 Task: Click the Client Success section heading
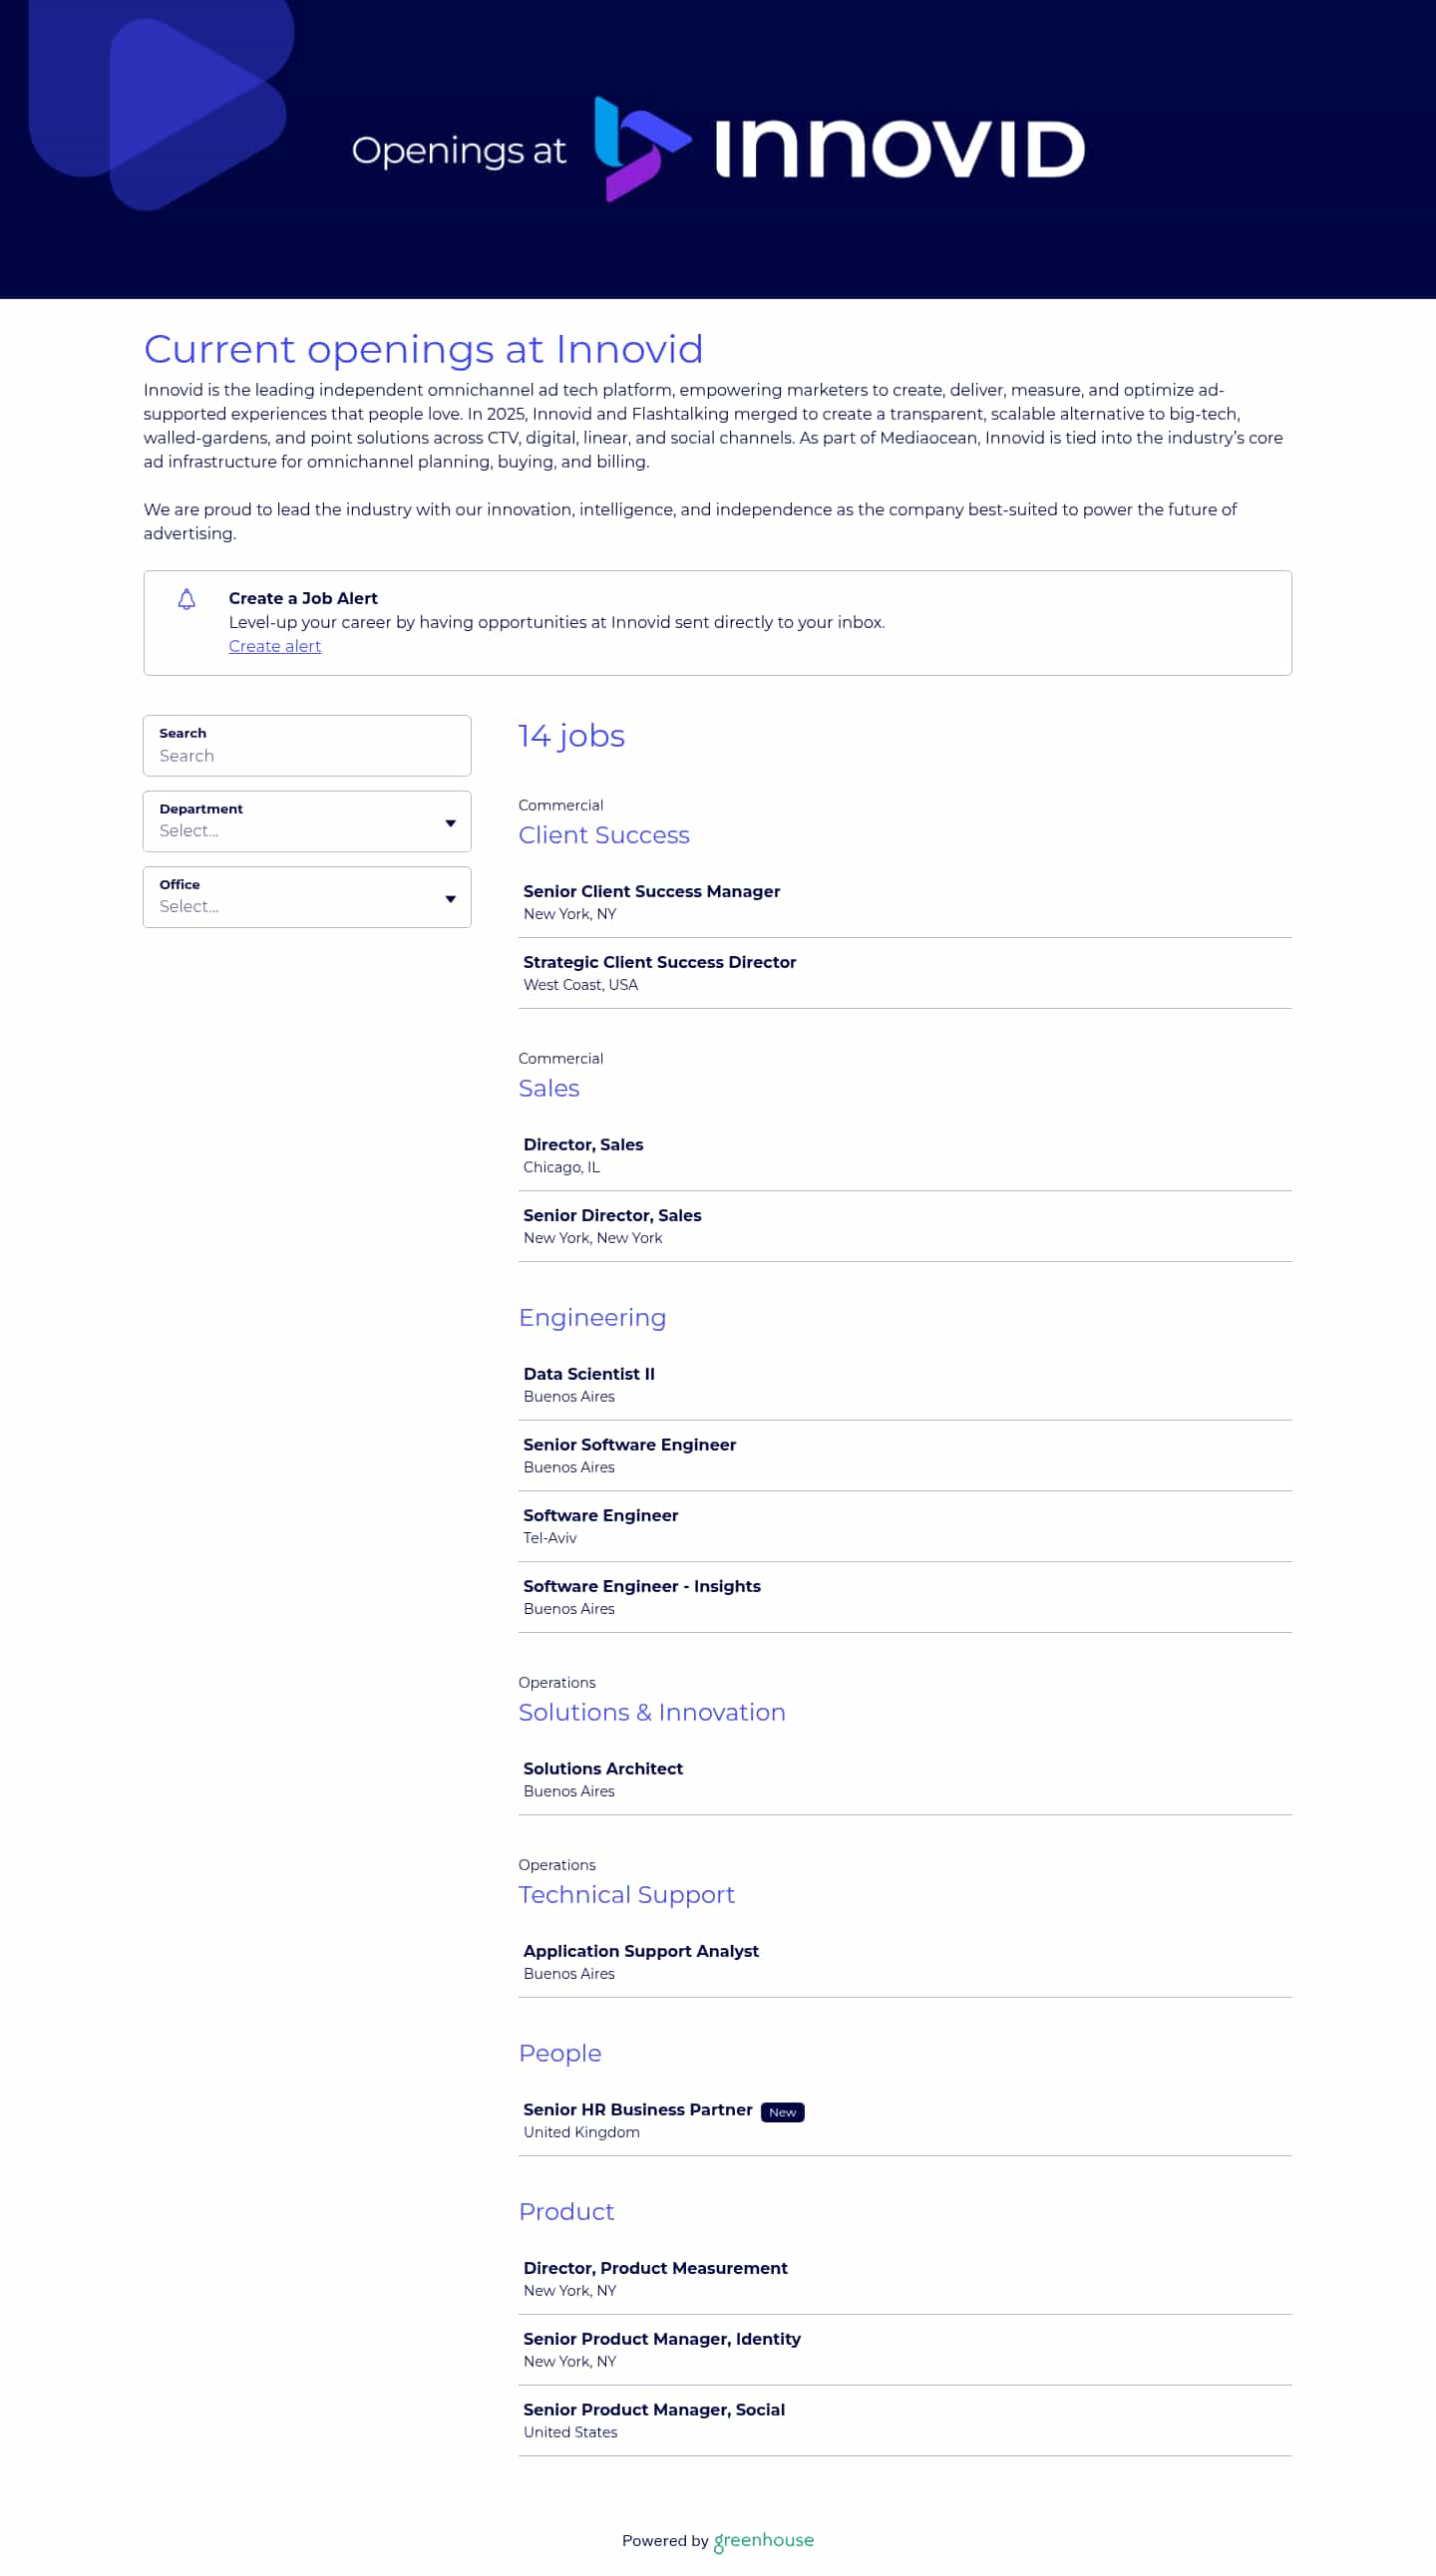[x=604, y=835]
